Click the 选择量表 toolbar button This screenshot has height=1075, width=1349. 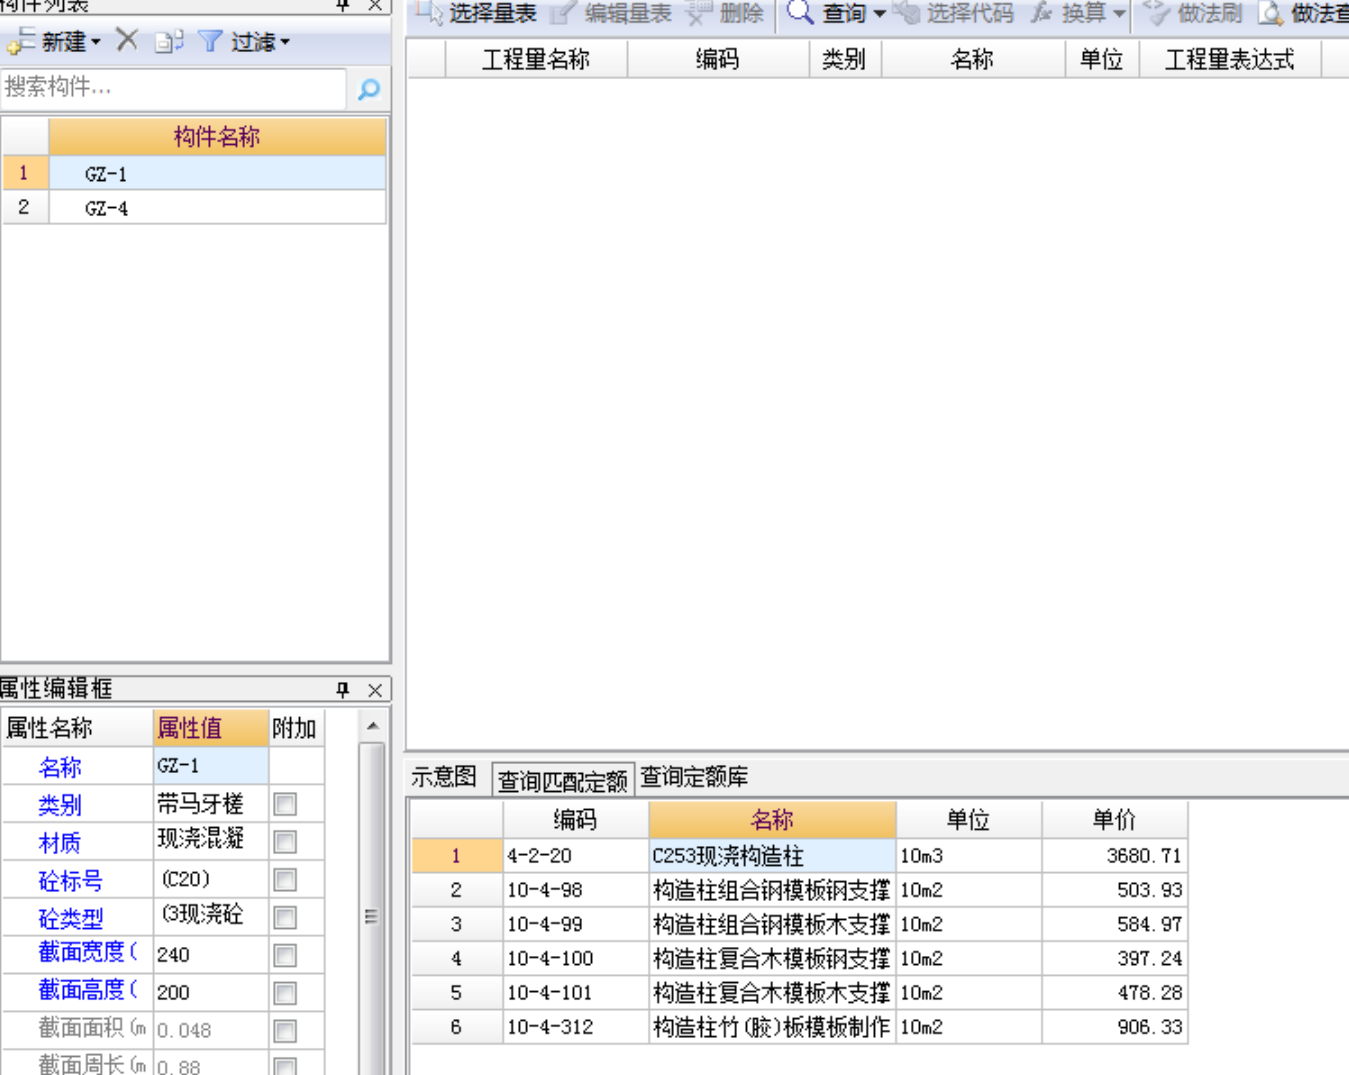click(x=478, y=13)
